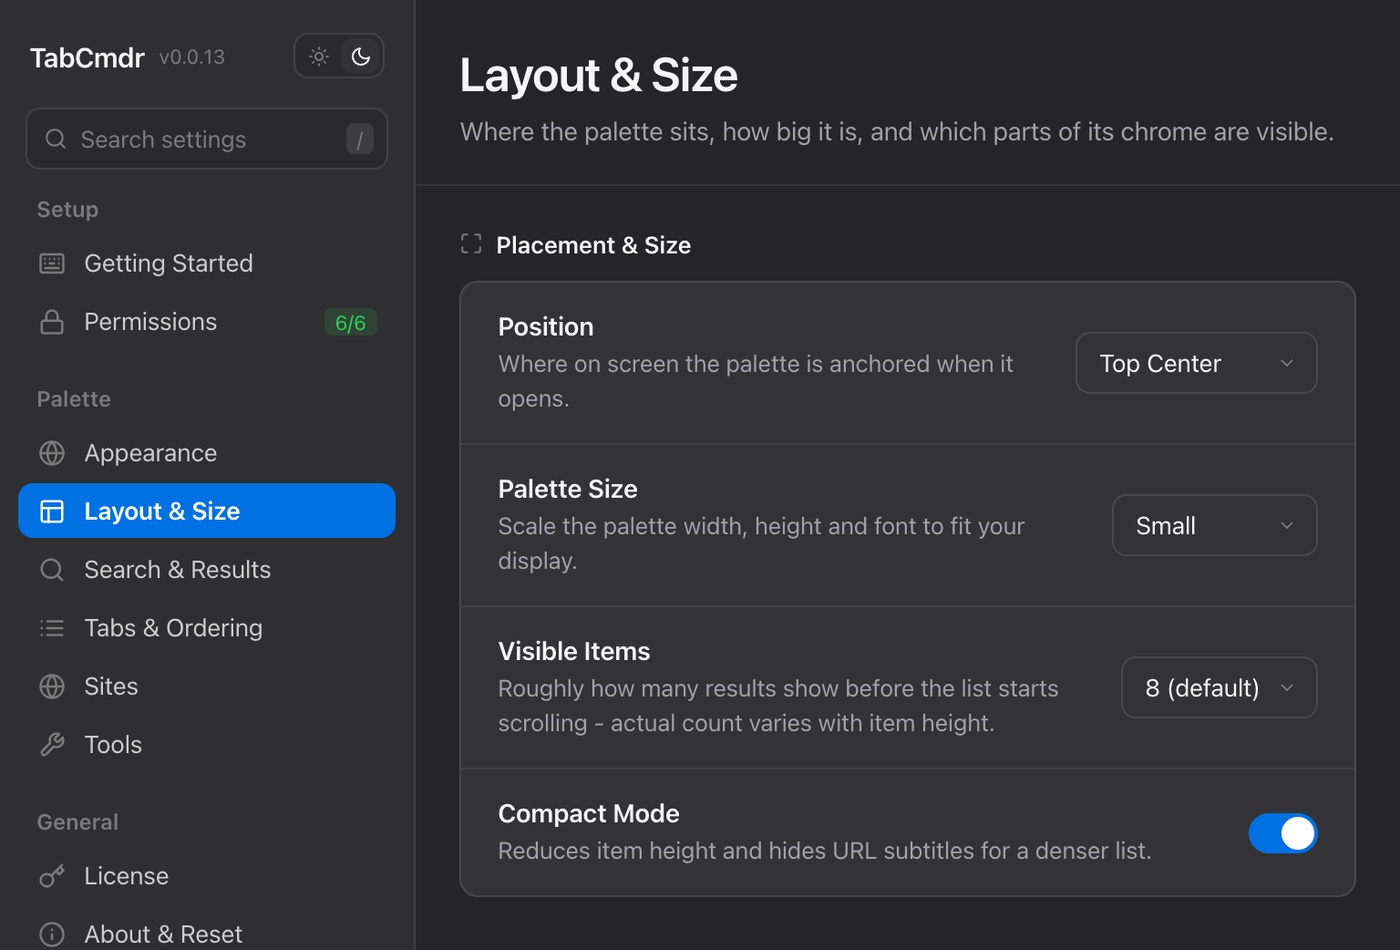Switch to dark theme moon icon
Image resolution: width=1400 pixels, height=950 pixels.
click(x=360, y=56)
